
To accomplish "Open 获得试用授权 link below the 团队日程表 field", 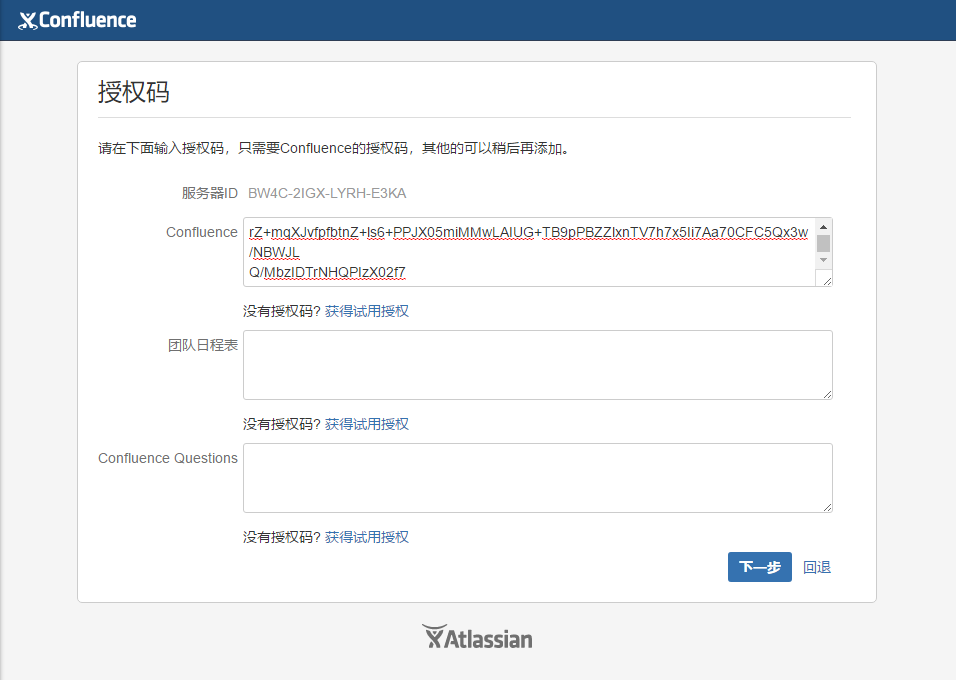I will tap(366, 424).
